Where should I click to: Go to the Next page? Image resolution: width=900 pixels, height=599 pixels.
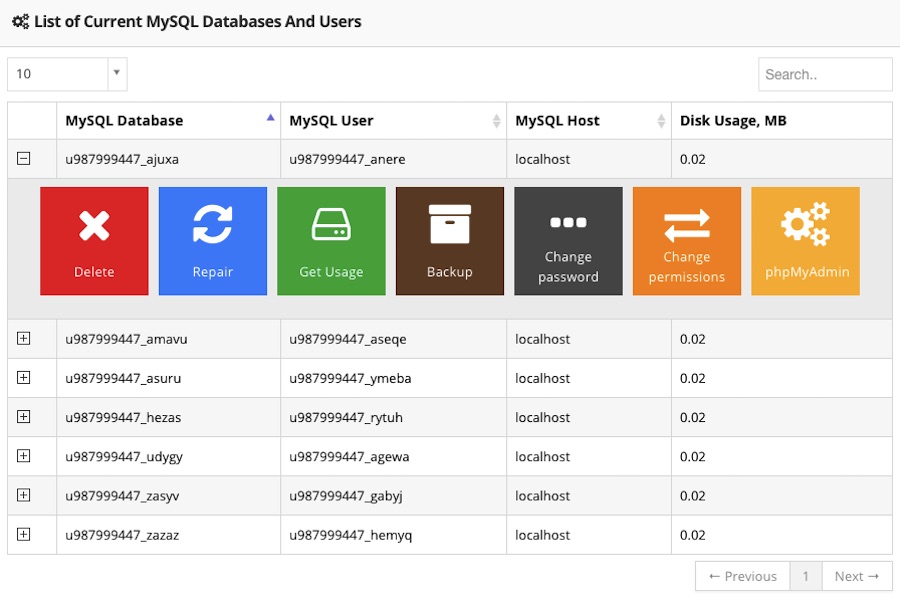(857, 576)
